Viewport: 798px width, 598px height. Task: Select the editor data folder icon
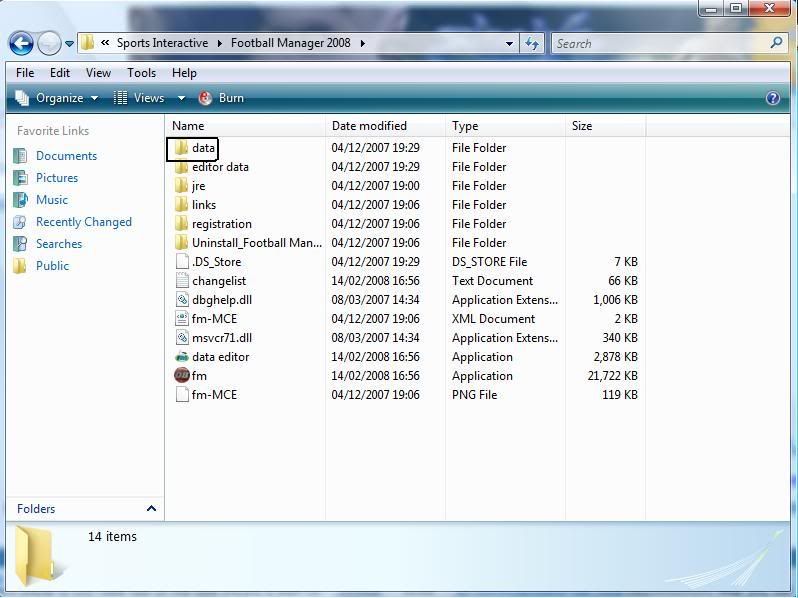click(181, 167)
